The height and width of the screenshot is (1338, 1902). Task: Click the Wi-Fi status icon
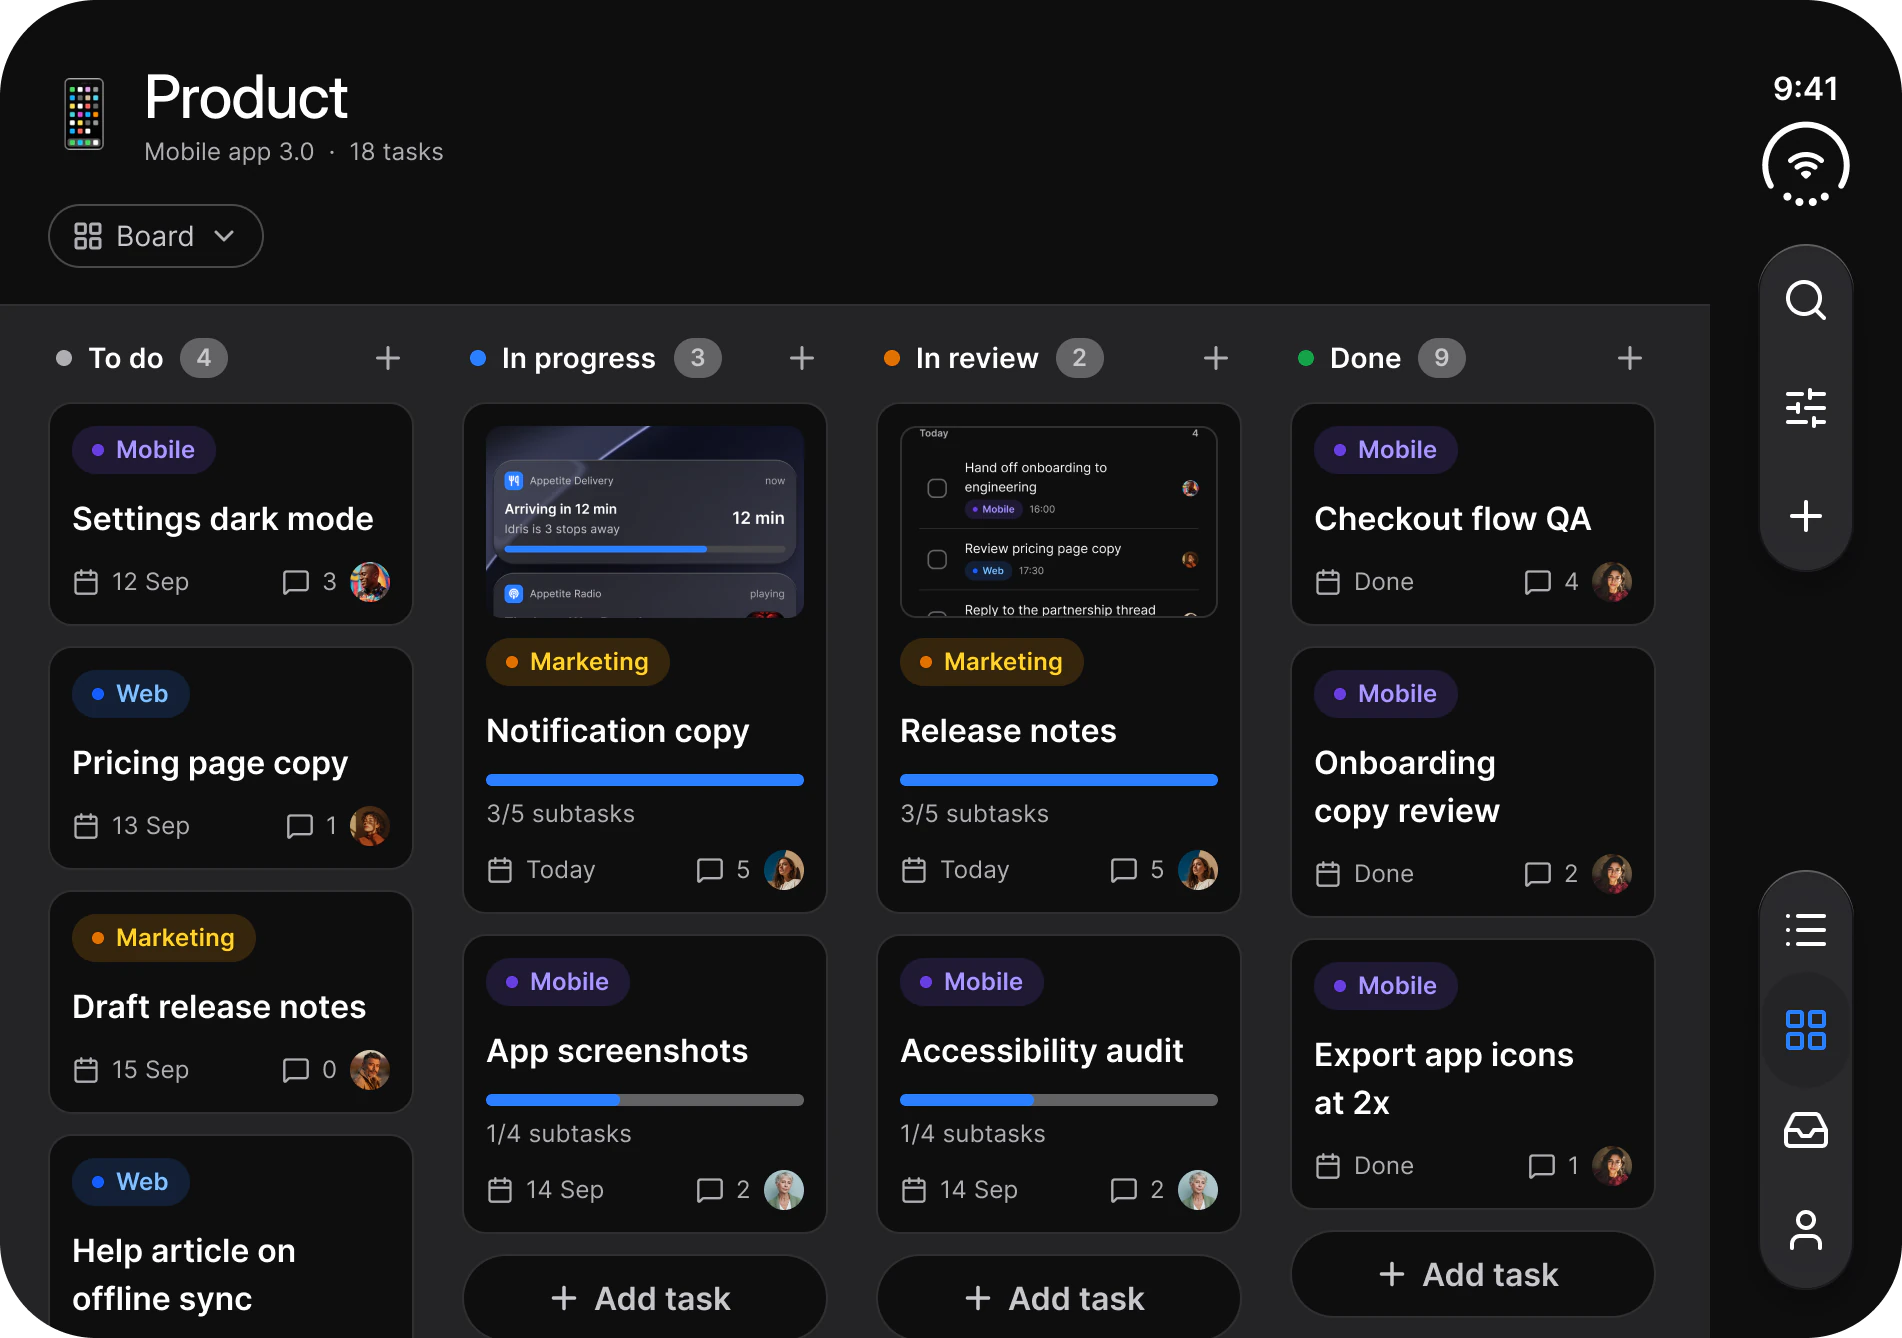click(x=1805, y=165)
